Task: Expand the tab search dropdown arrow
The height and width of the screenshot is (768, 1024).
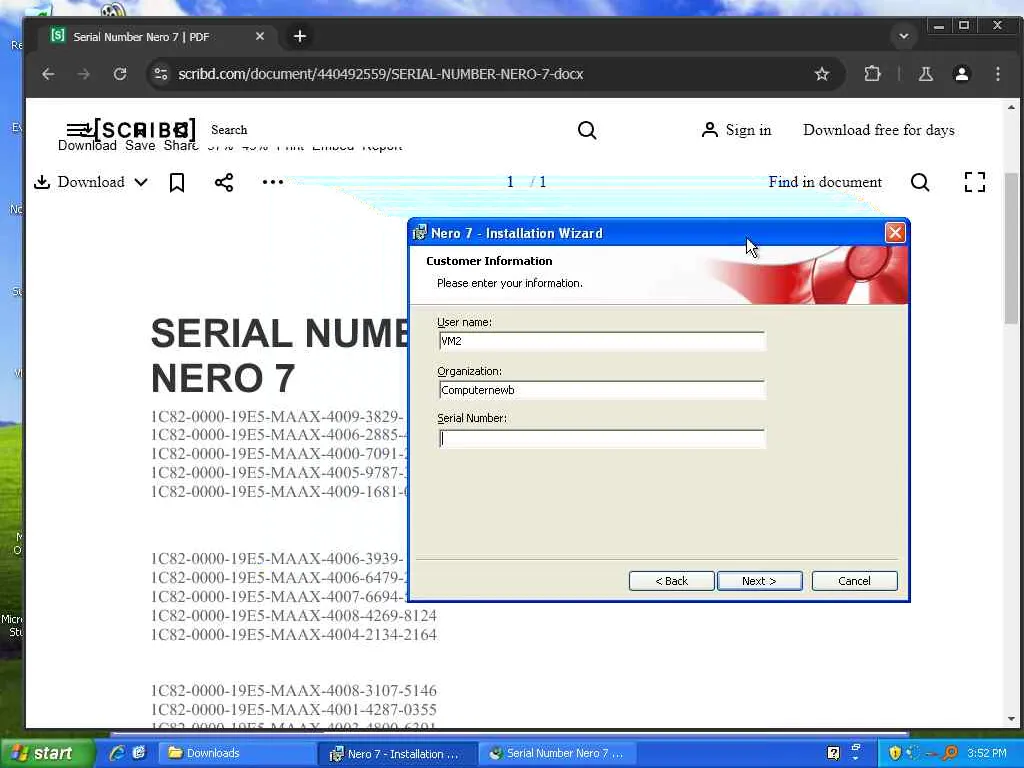Action: coord(904,36)
